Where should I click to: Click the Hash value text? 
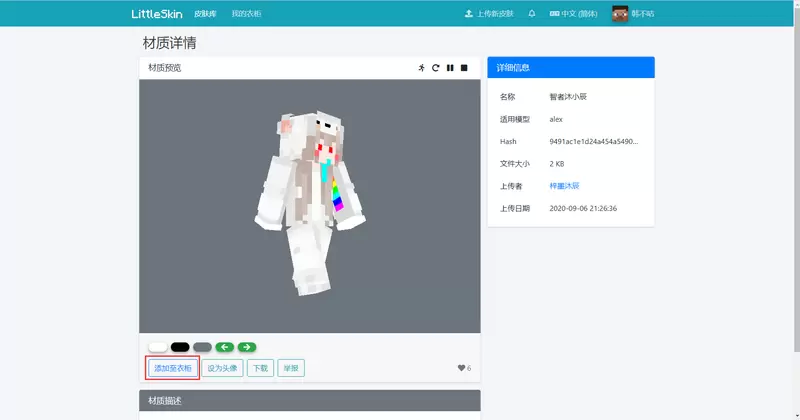pos(593,141)
